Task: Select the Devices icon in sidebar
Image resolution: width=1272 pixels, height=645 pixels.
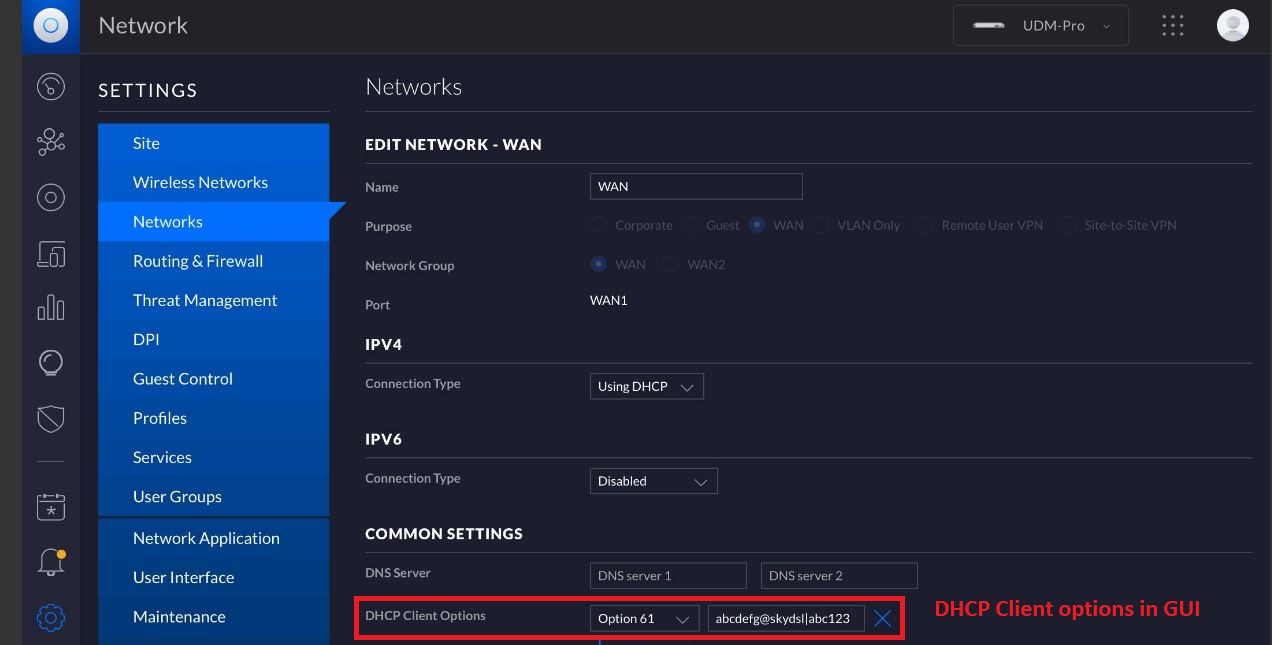Action: coord(51,197)
